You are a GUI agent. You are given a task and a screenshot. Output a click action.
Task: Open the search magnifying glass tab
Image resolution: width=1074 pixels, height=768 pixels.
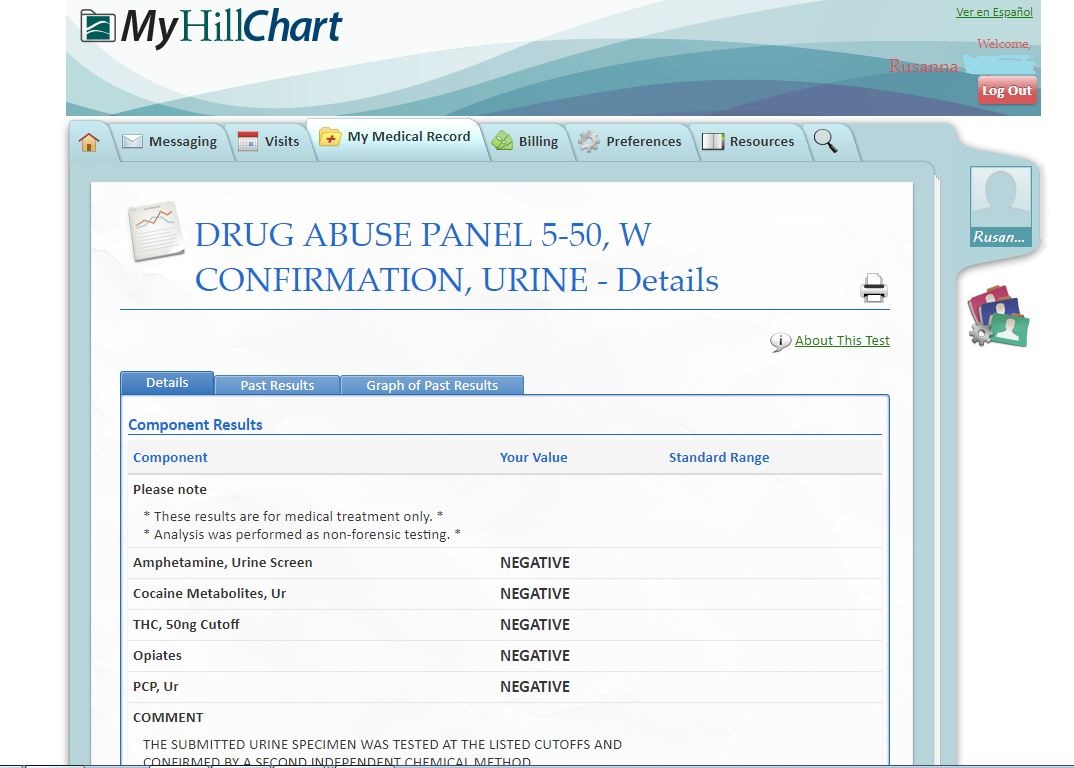click(x=825, y=141)
